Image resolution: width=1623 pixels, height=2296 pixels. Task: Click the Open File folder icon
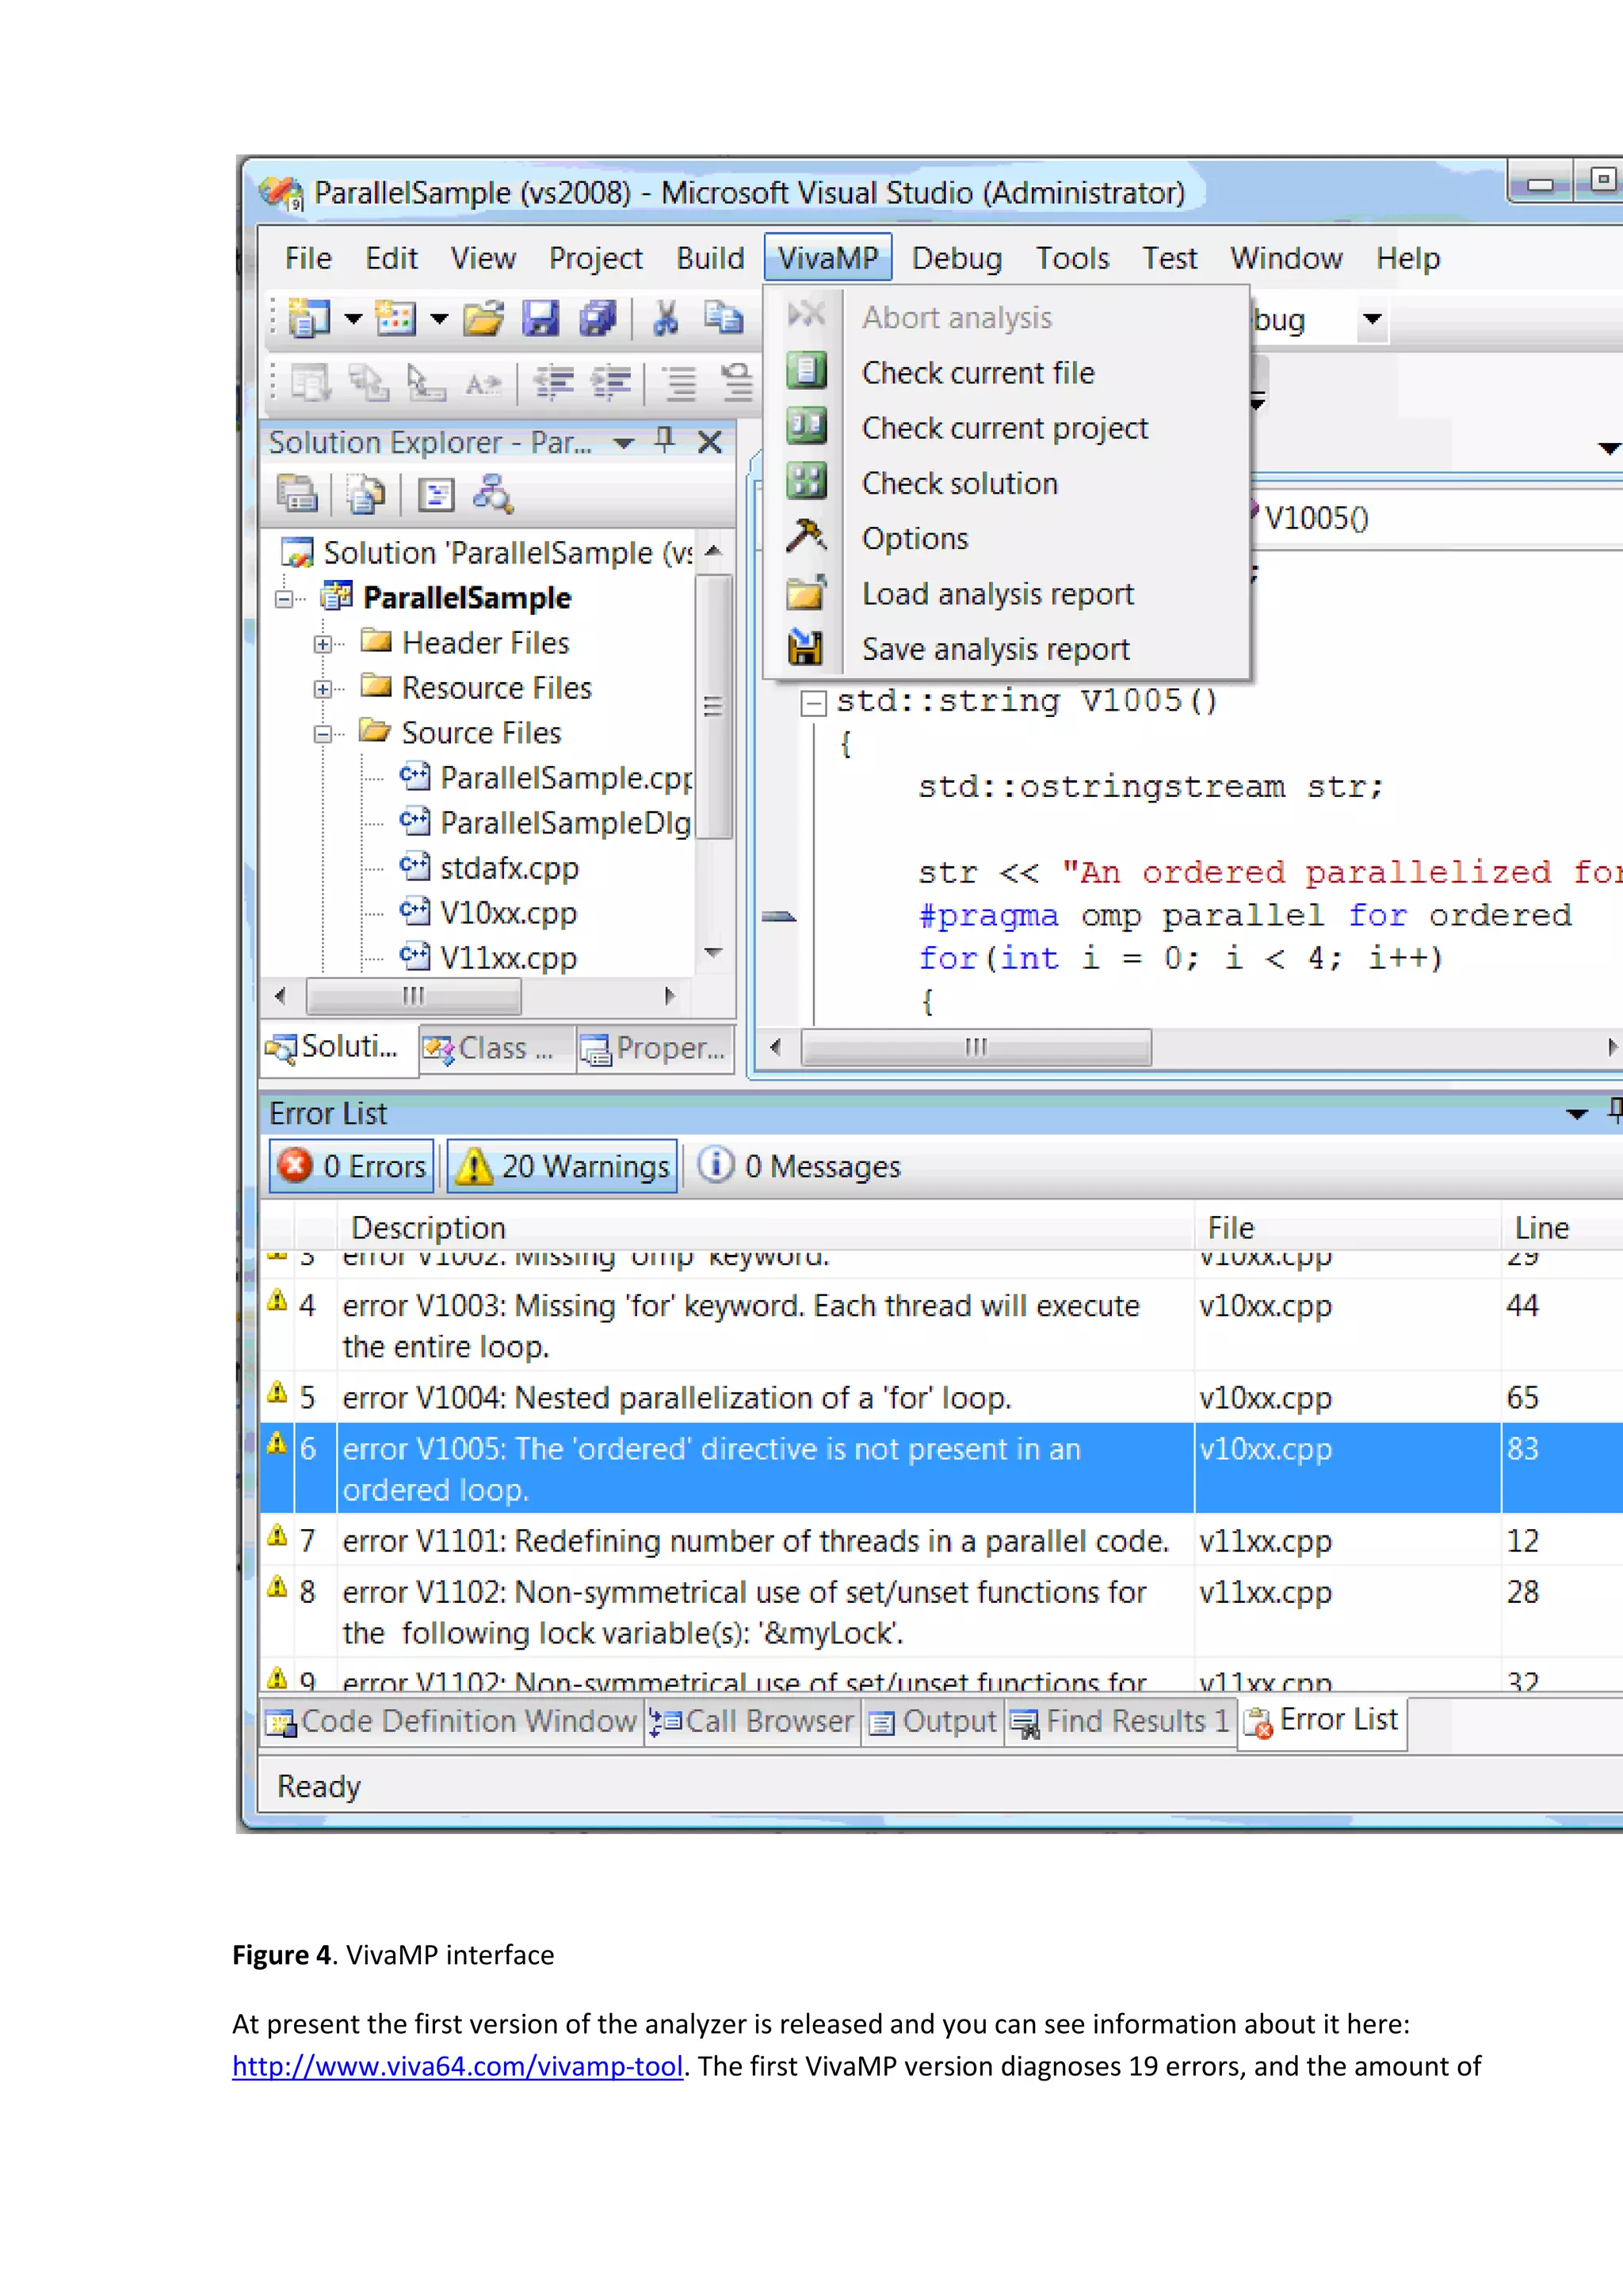pyautogui.click(x=484, y=319)
